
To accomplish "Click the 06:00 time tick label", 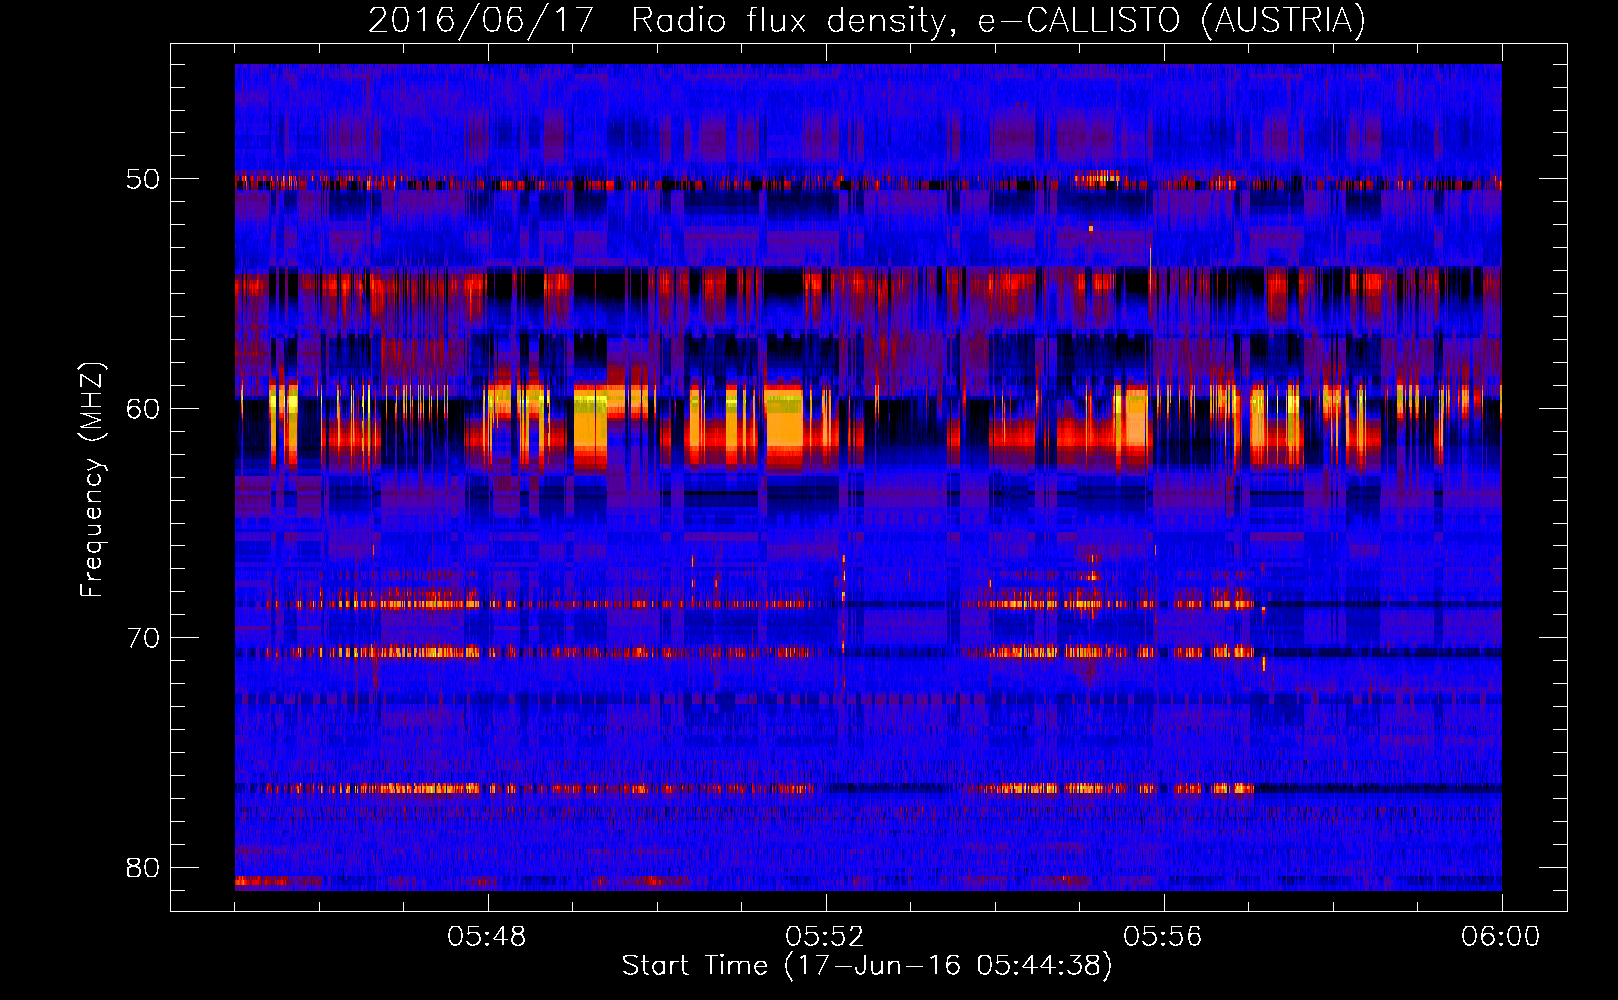I will coord(1501,937).
